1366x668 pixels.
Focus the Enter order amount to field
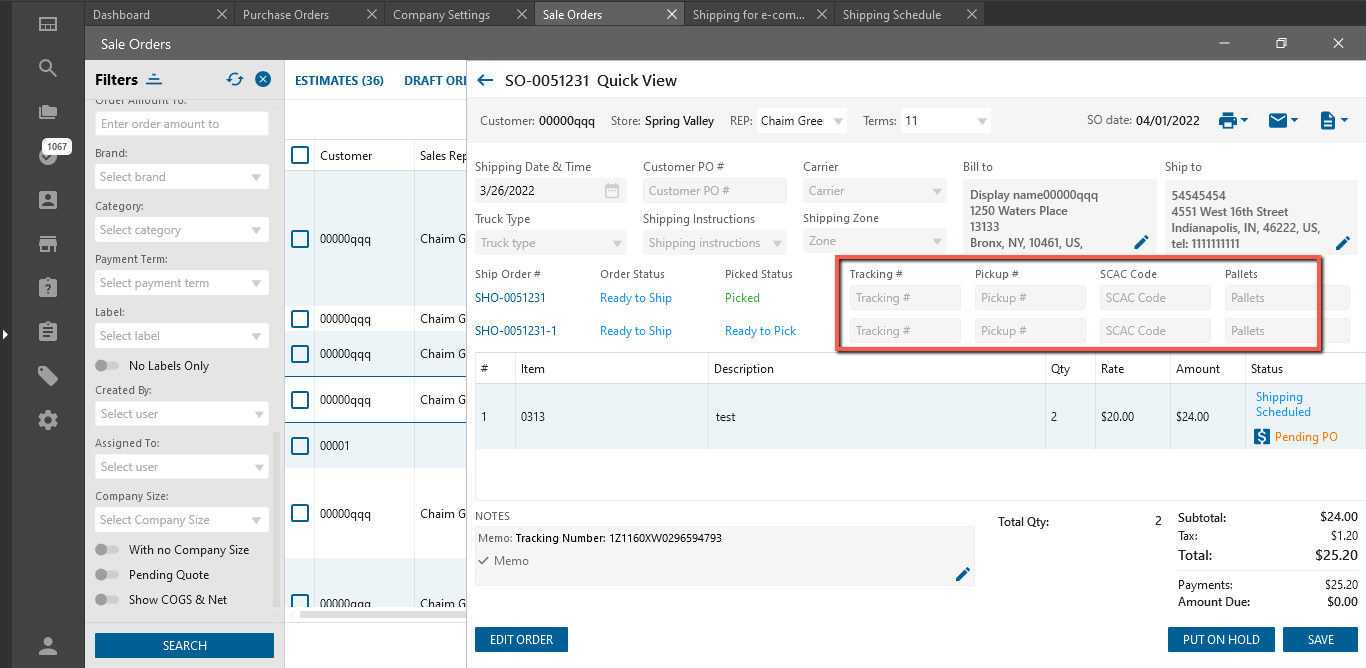pos(182,124)
